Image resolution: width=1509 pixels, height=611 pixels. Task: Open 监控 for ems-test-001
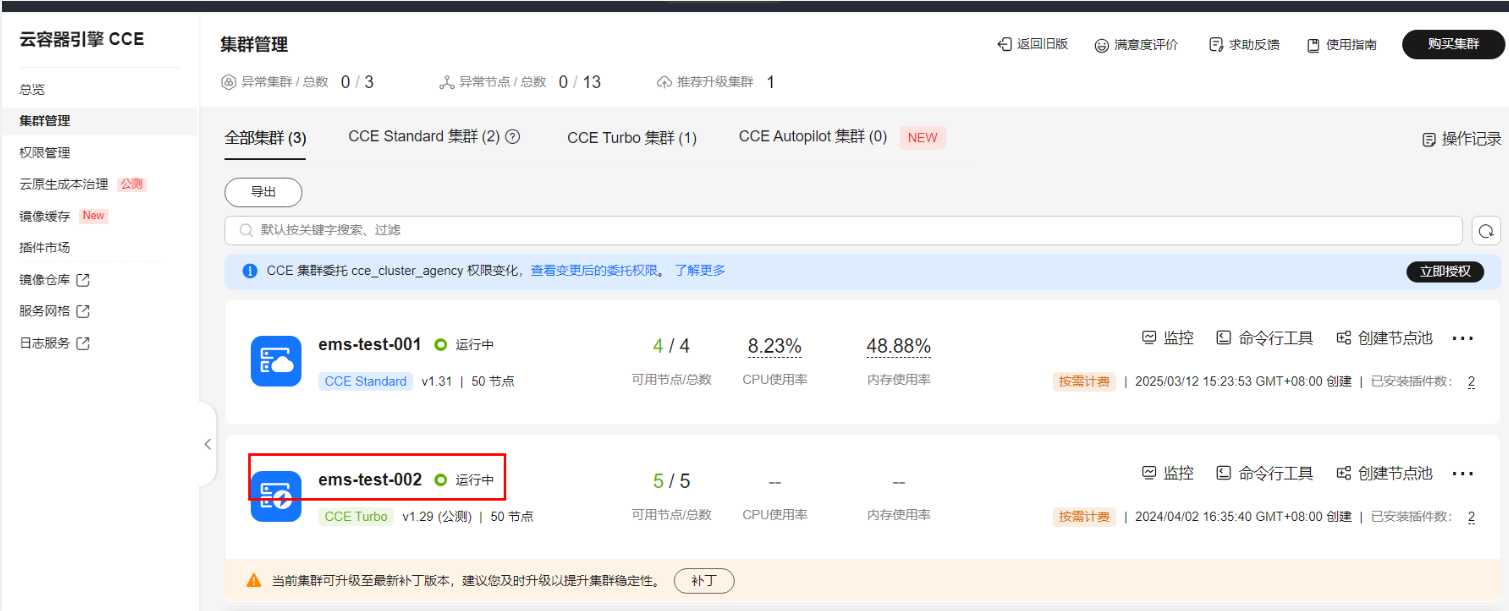tap(1168, 338)
